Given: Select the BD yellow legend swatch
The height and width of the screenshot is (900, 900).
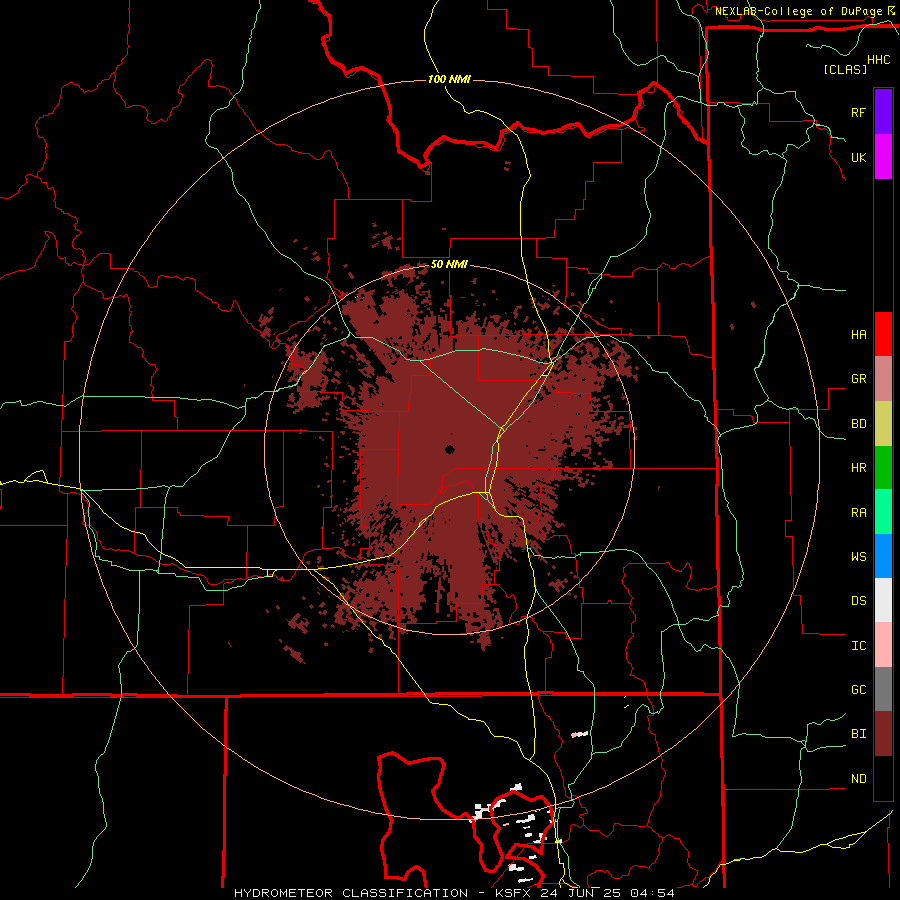Looking at the screenshot, I should (883, 424).
